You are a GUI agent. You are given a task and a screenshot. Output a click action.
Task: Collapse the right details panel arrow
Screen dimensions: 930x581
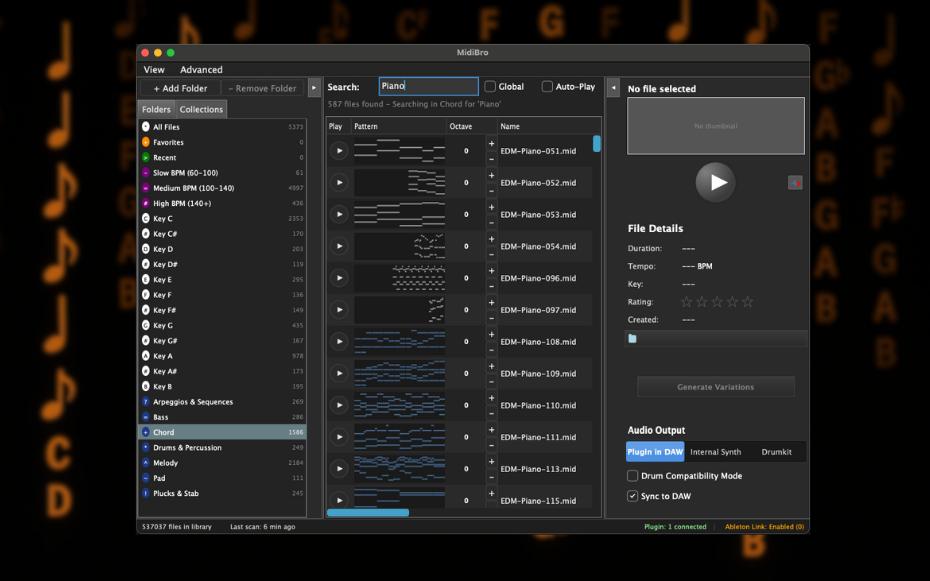614,88
